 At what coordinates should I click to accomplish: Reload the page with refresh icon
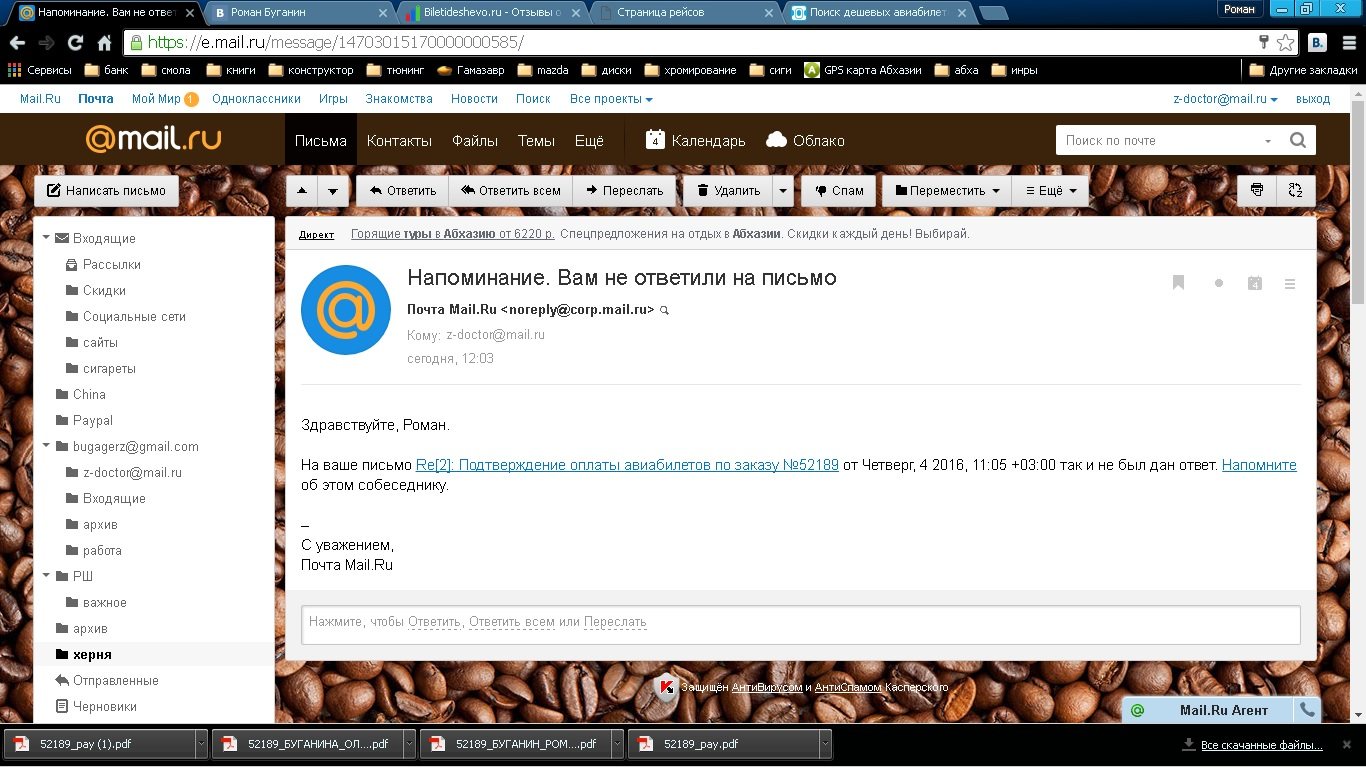[75, 43]
